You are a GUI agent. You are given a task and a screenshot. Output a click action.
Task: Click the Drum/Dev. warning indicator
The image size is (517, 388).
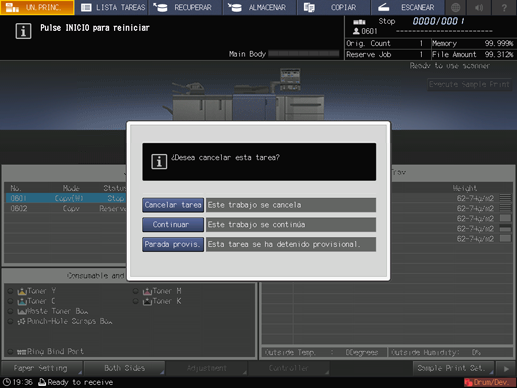coord(489,382)
